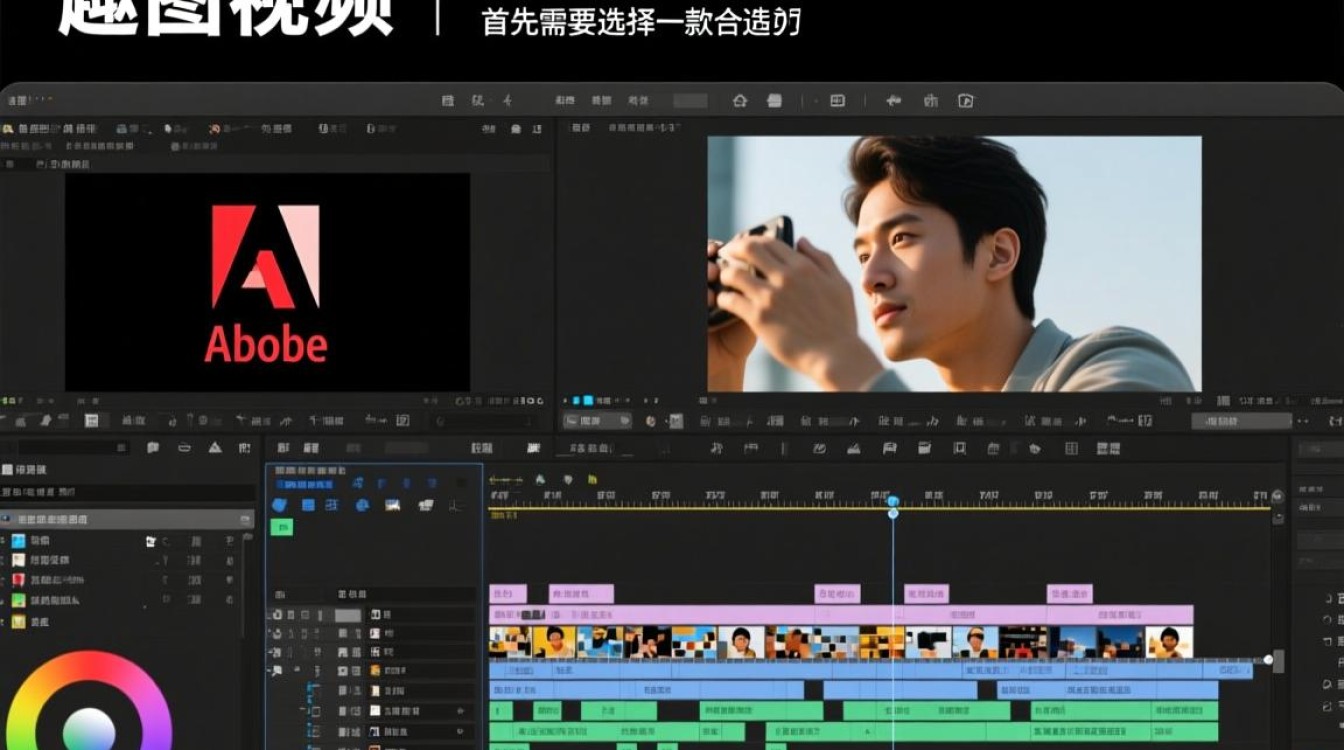
Task: Click the play-triangle page icon at the top toolbar's end
Action: pos(965,100)
